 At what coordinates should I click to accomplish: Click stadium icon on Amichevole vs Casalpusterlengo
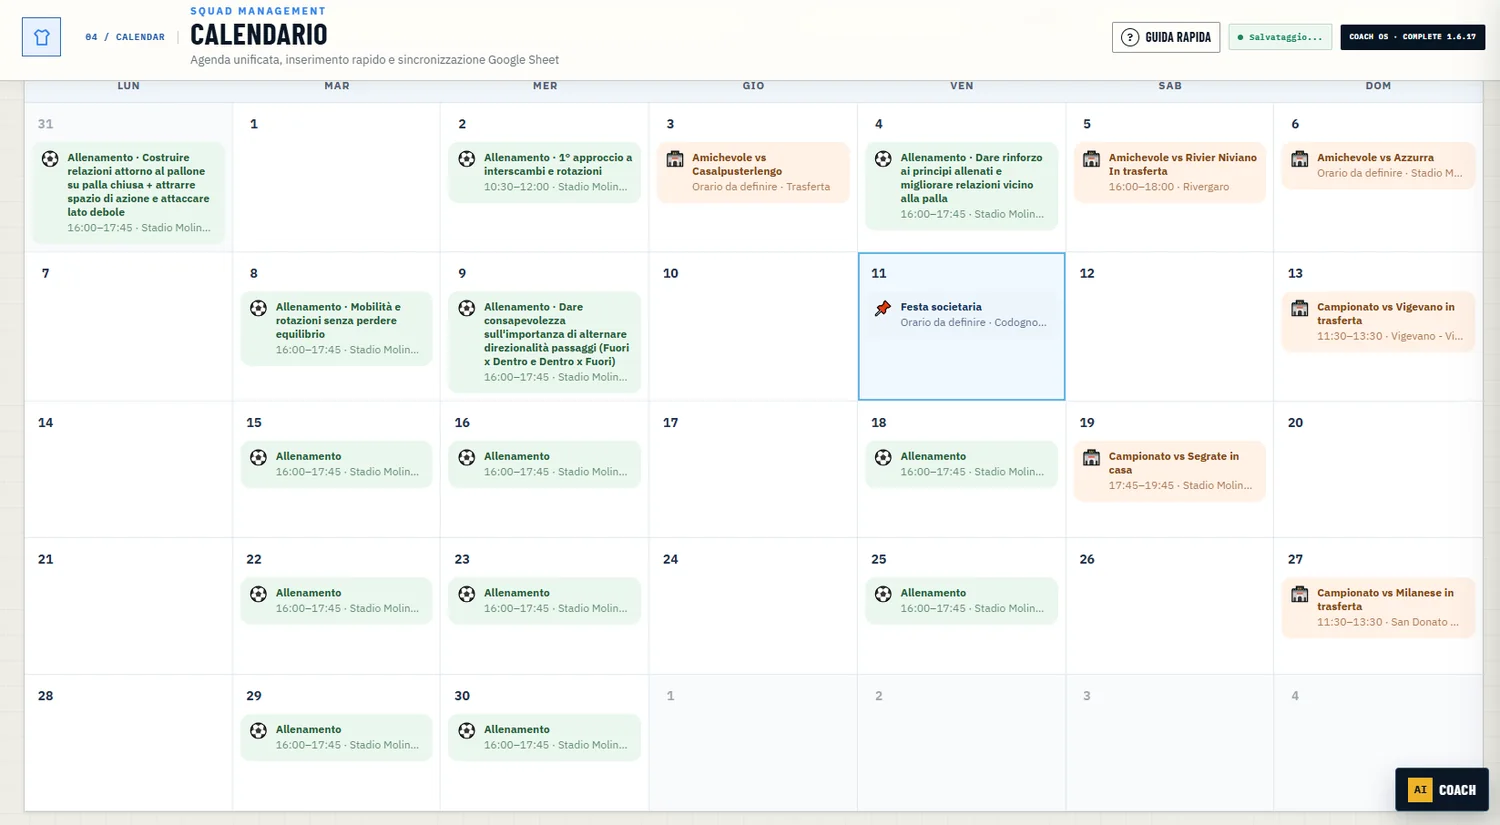(x=675, y=159)
